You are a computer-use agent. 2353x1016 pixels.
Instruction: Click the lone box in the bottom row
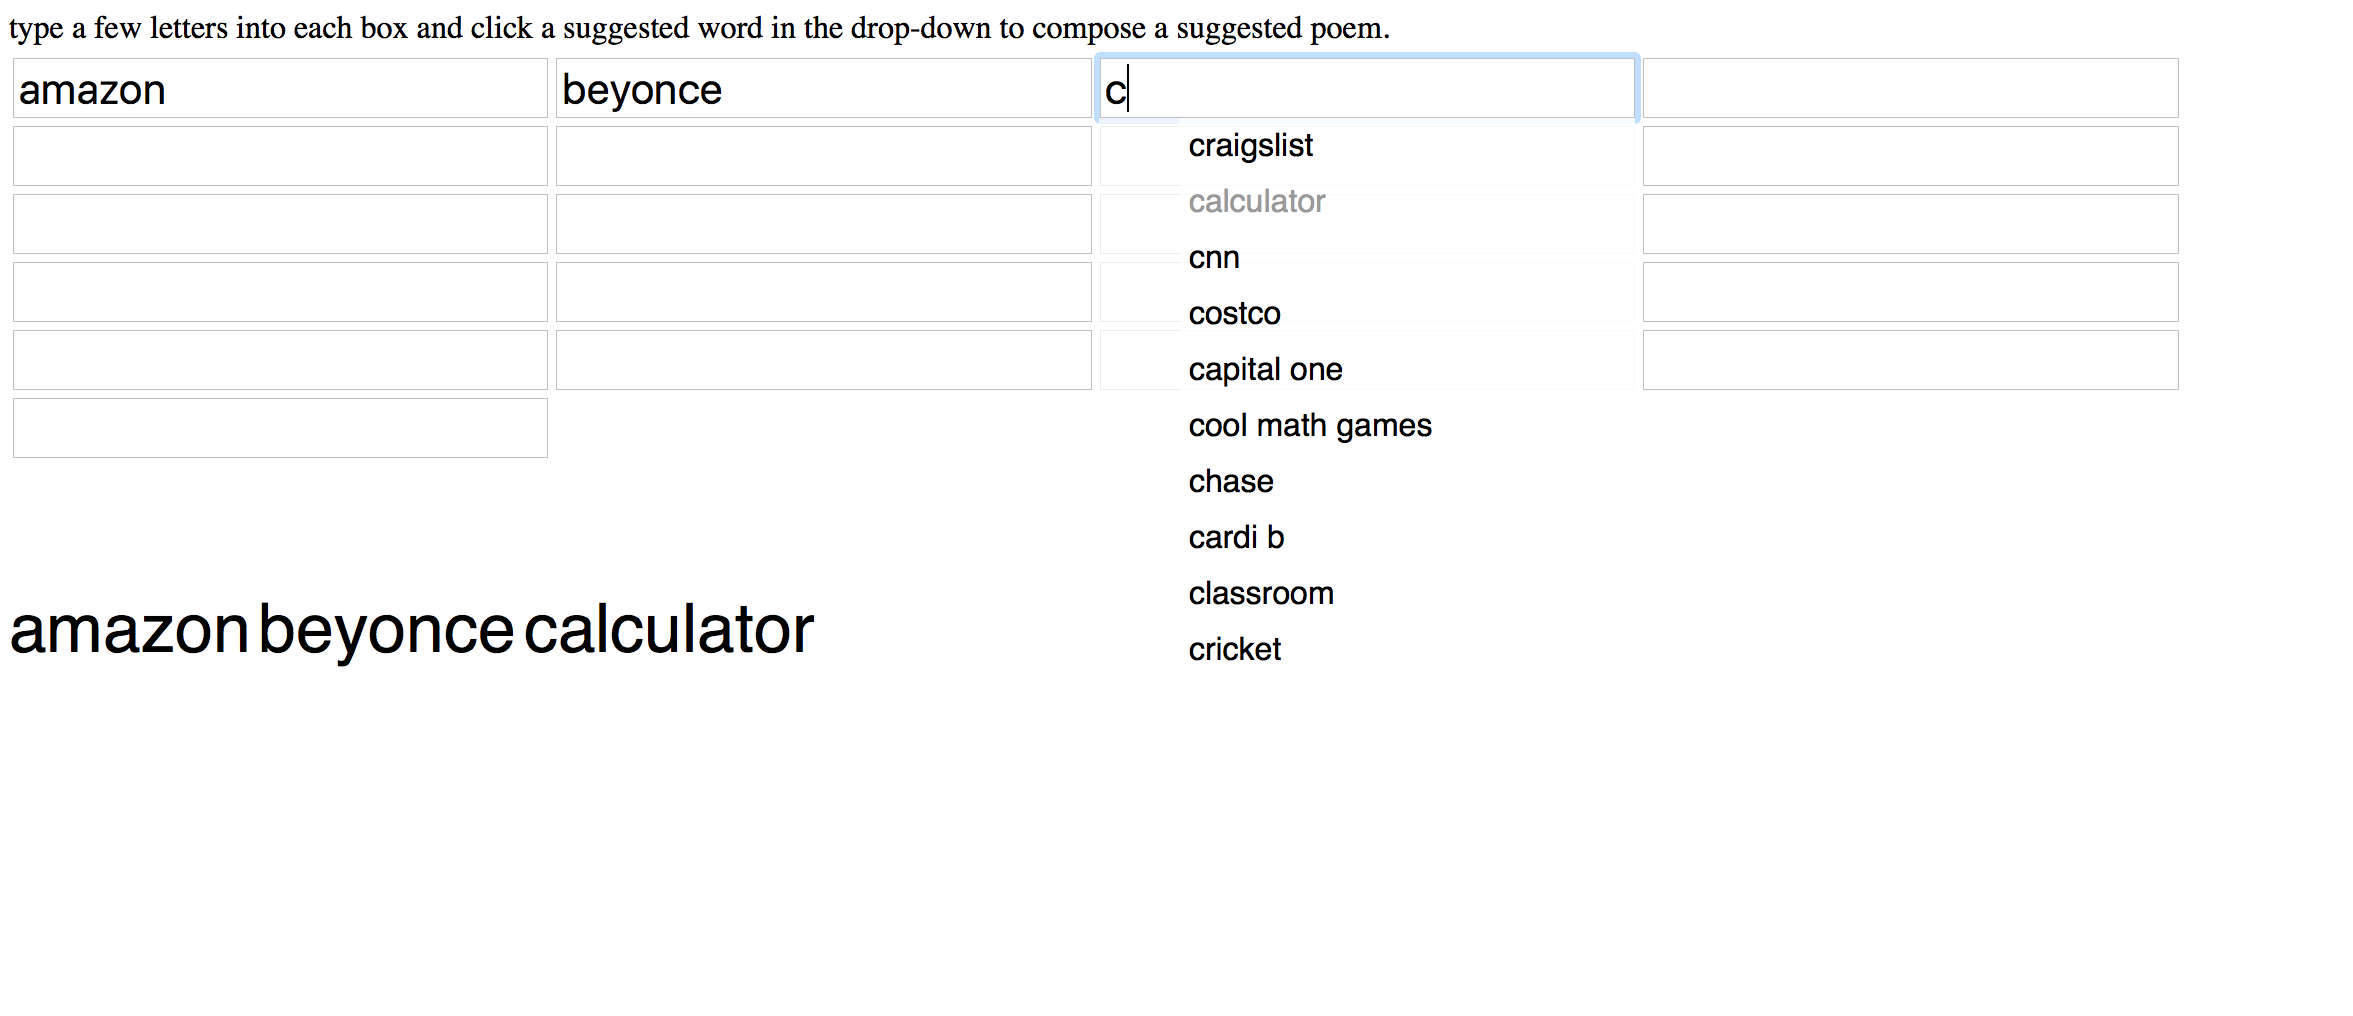tap(280, 428)
